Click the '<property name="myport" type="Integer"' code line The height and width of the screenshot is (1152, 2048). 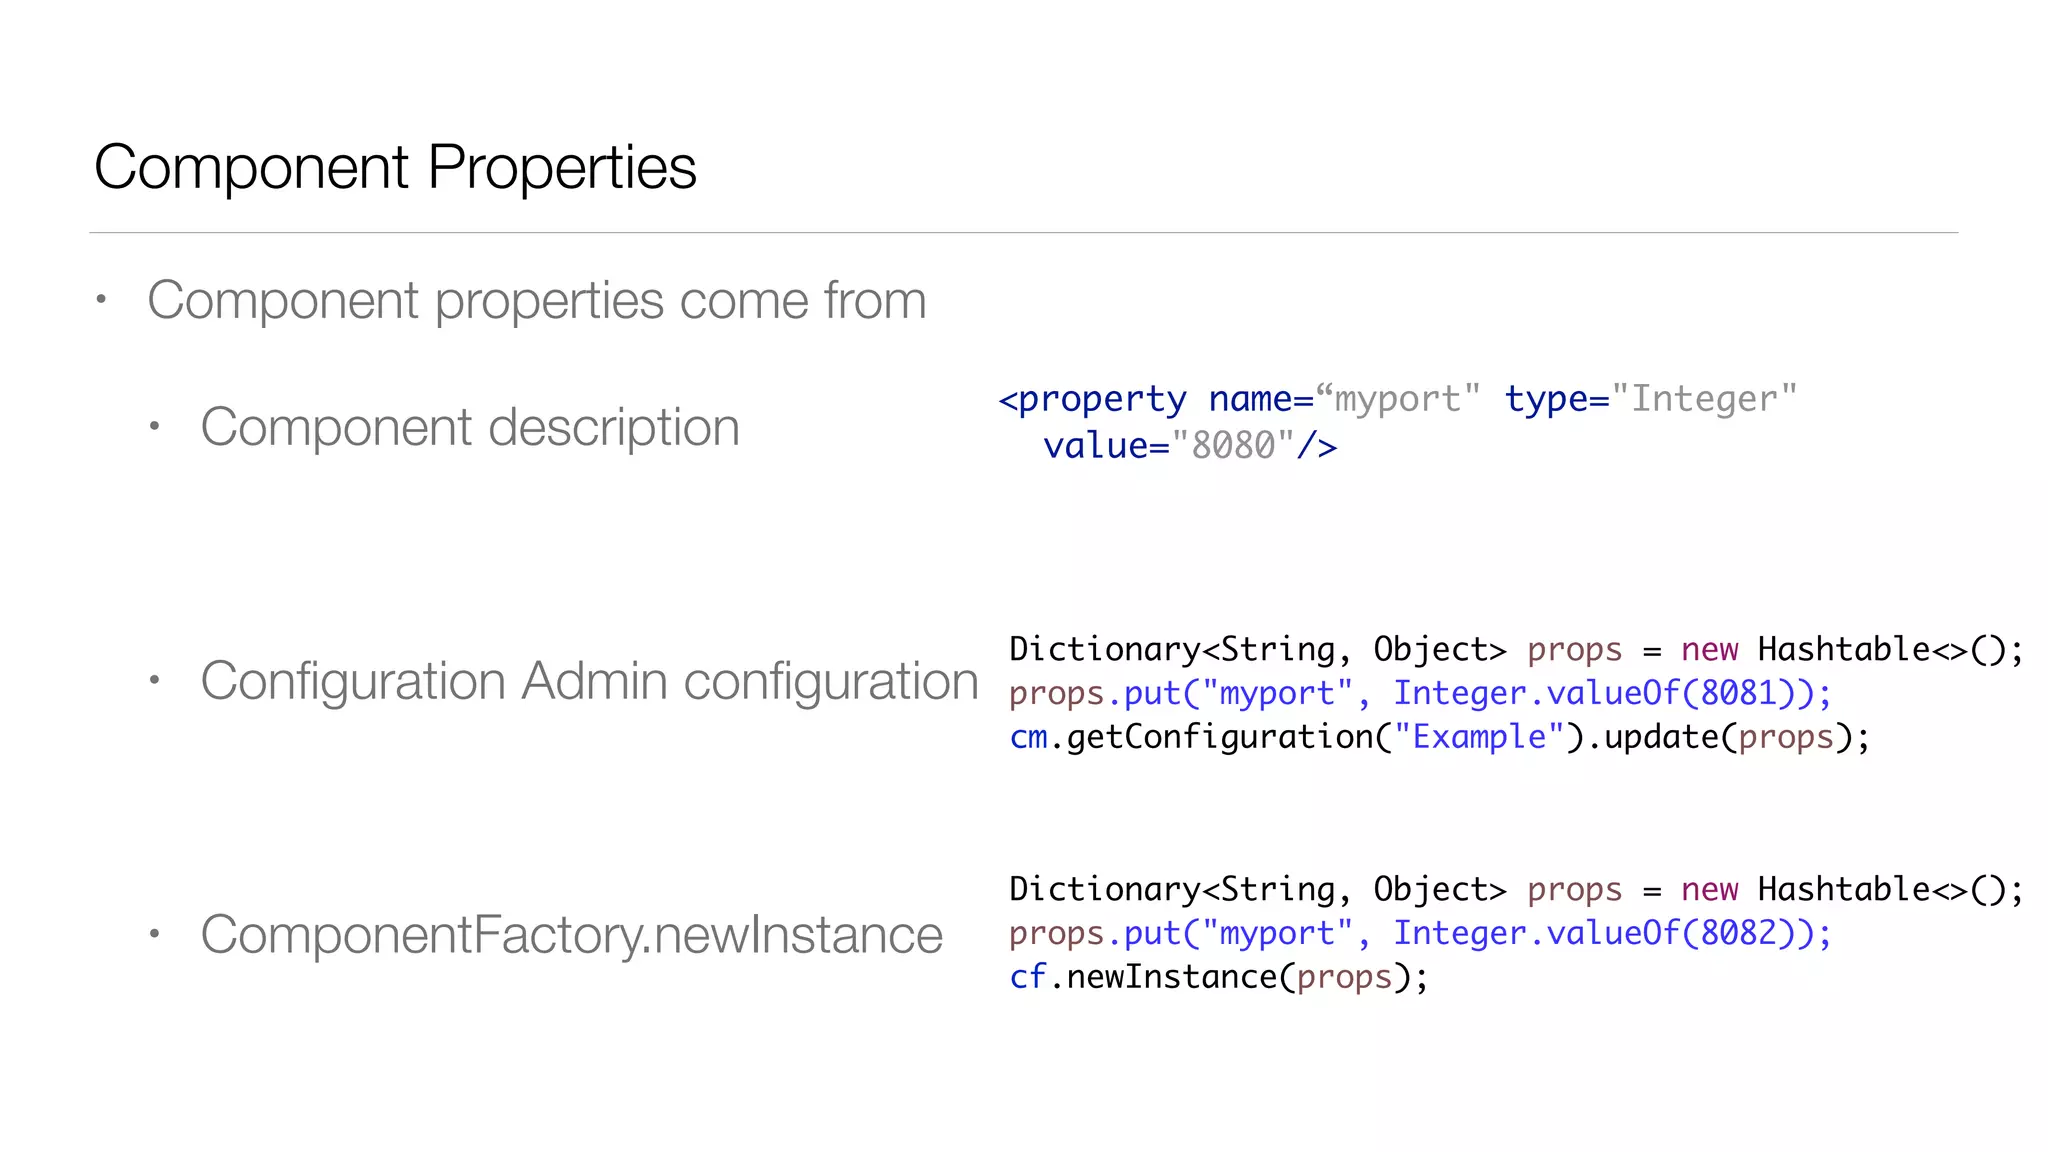point(1398,399)
